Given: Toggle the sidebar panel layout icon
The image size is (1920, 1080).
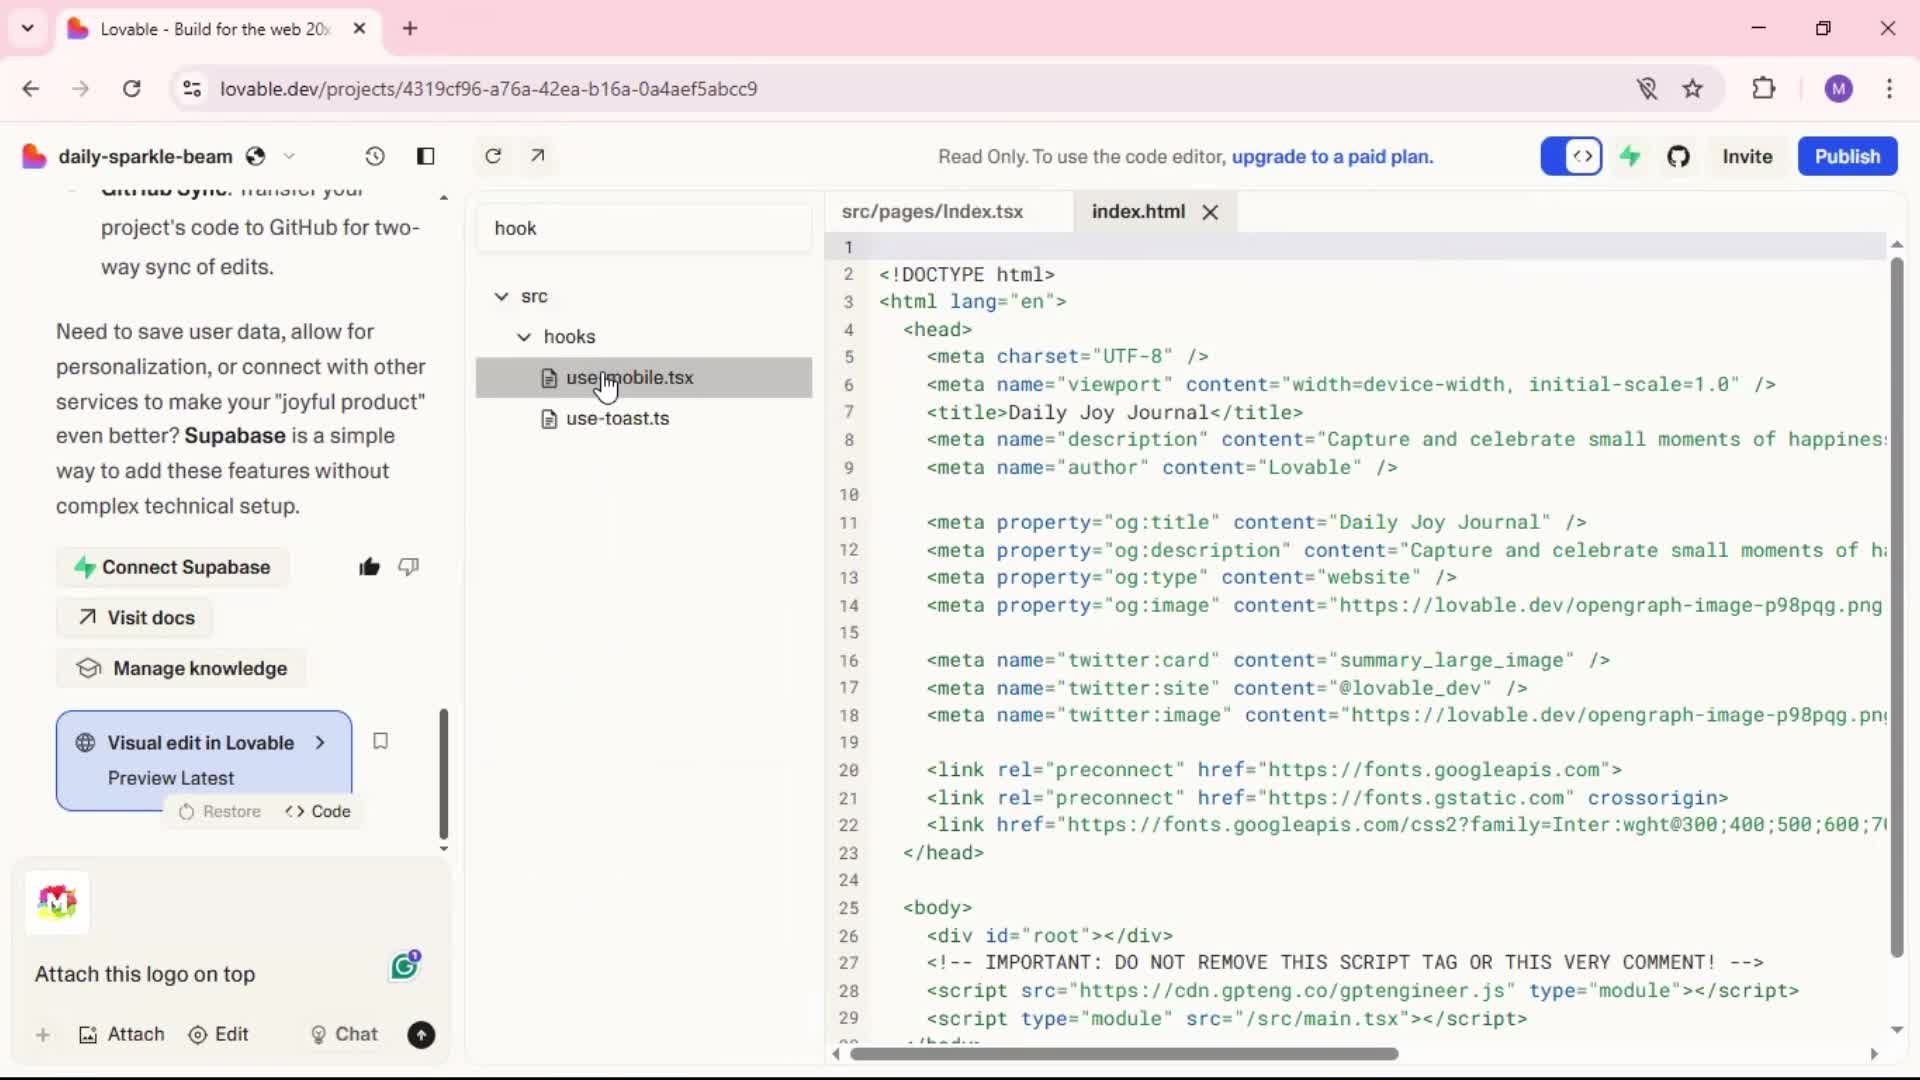Looking at the screenshot, I should pos(425,156).
